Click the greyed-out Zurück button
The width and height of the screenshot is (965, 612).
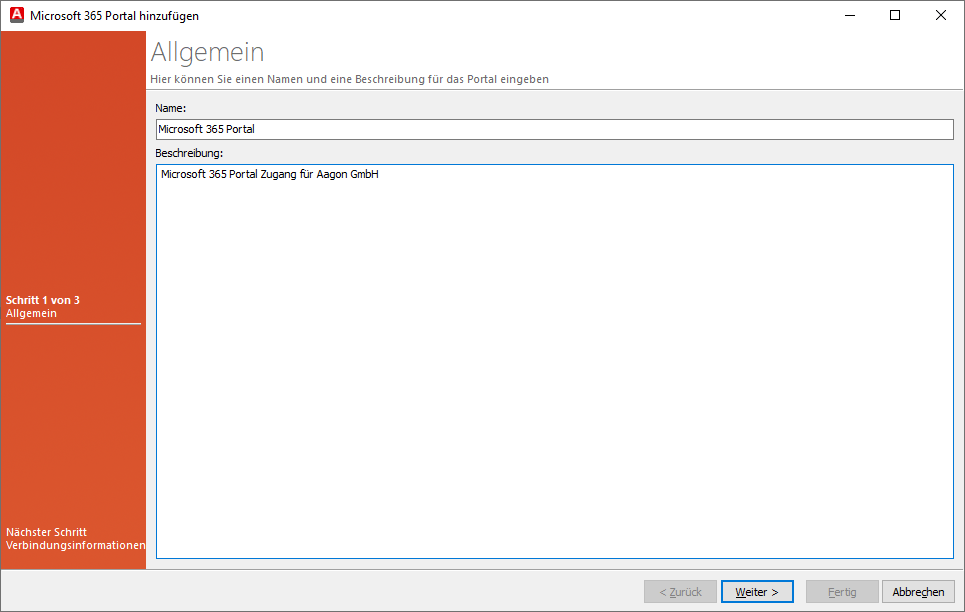680,592
